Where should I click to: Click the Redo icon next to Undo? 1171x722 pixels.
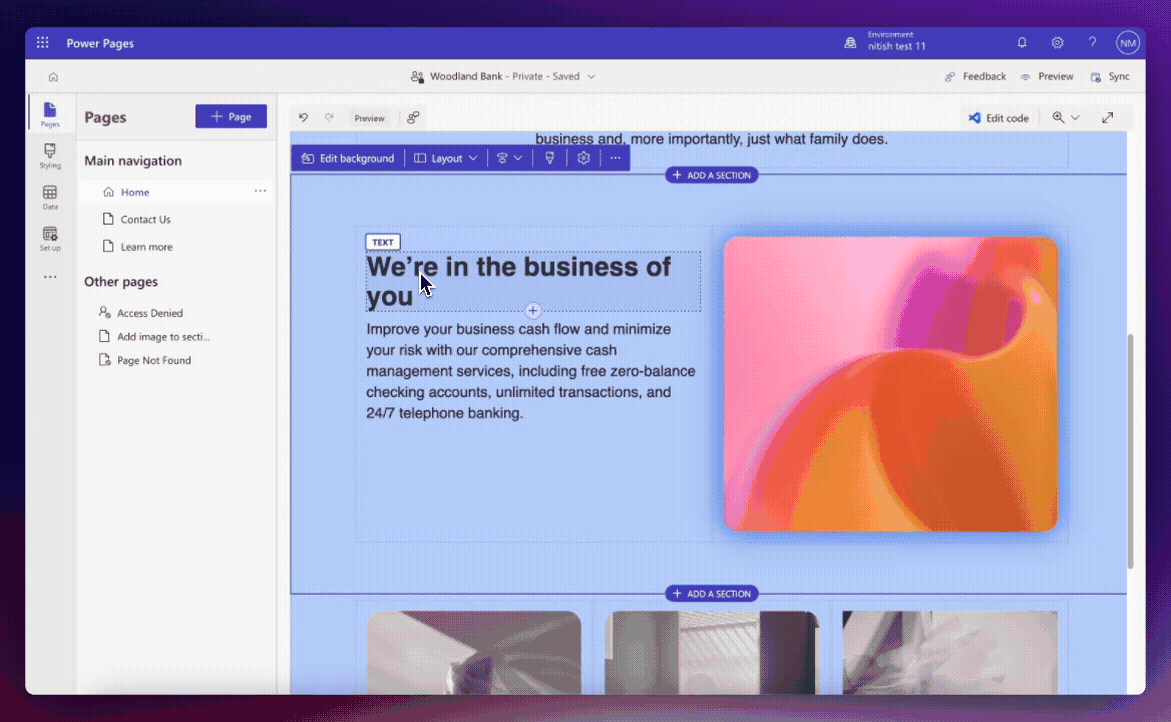pyautogui.click(x=330, y=117)
